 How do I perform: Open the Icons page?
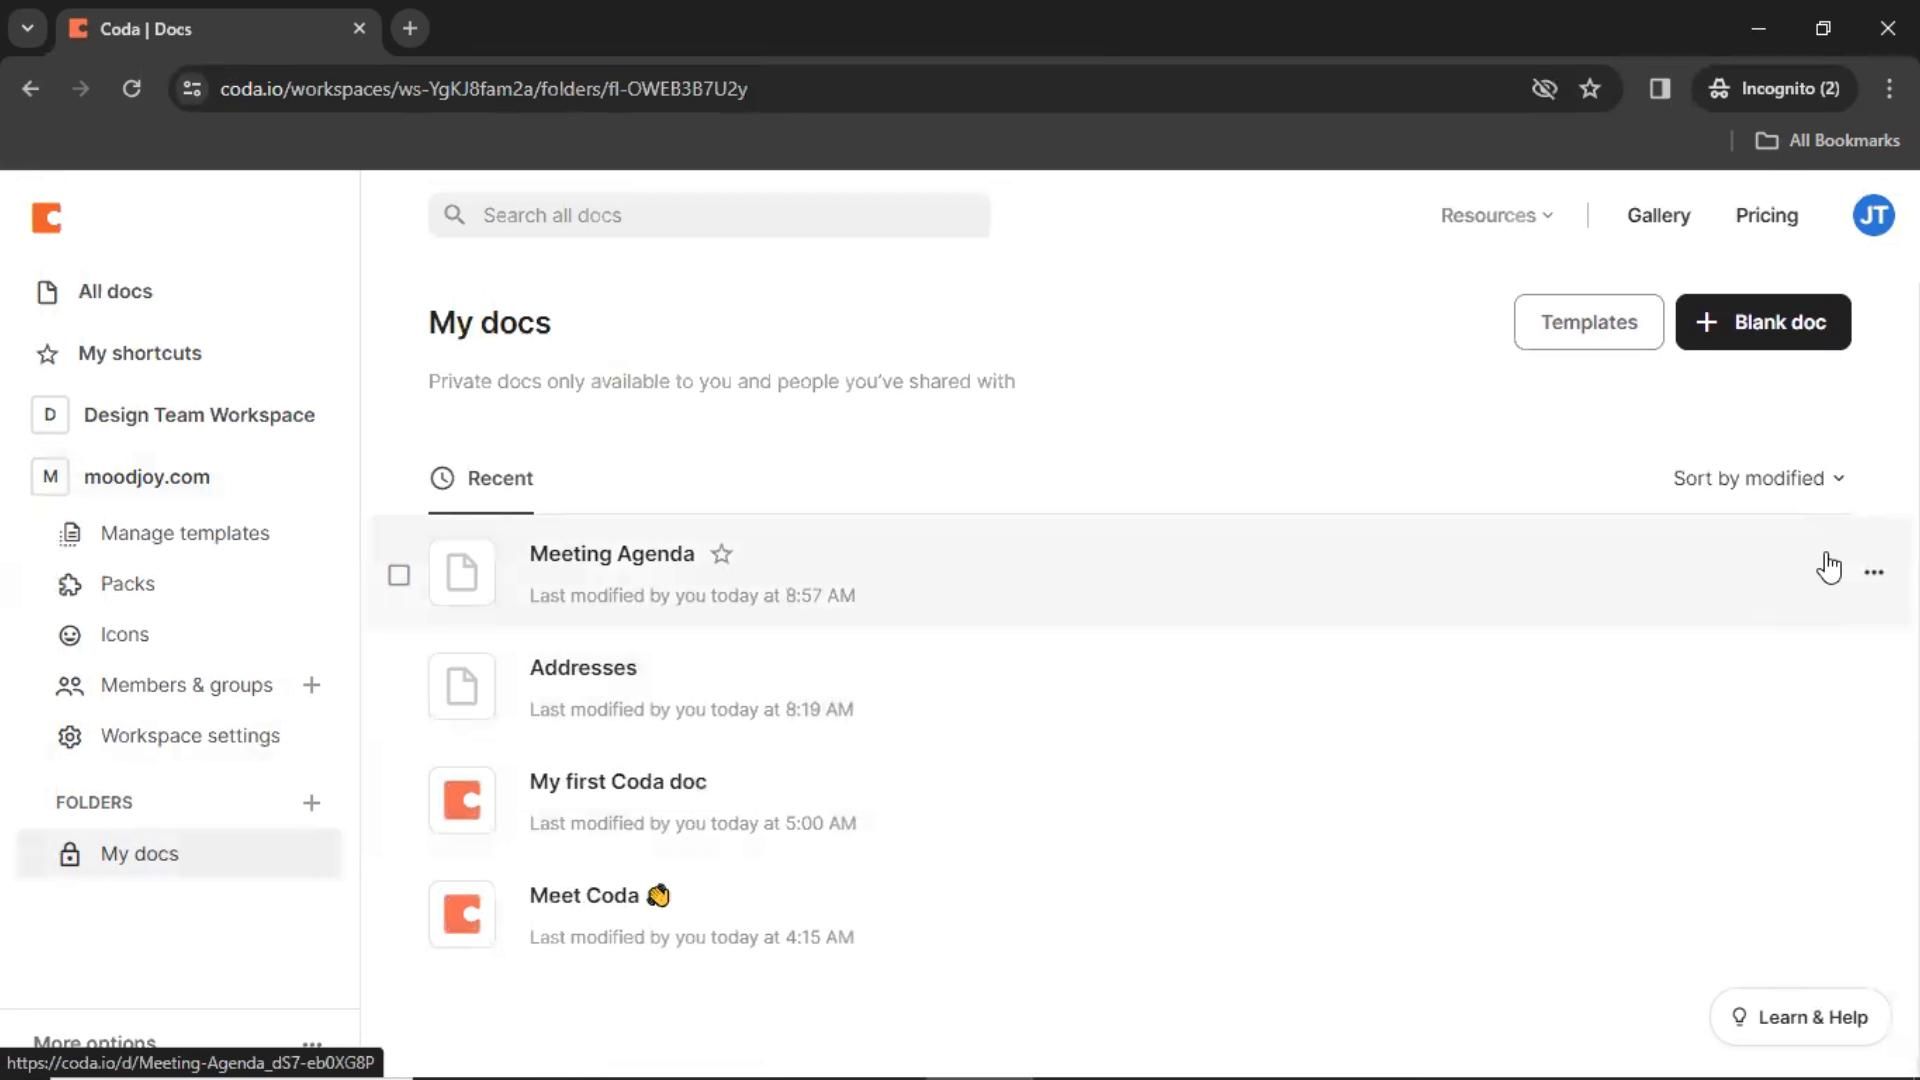point(104,635)
